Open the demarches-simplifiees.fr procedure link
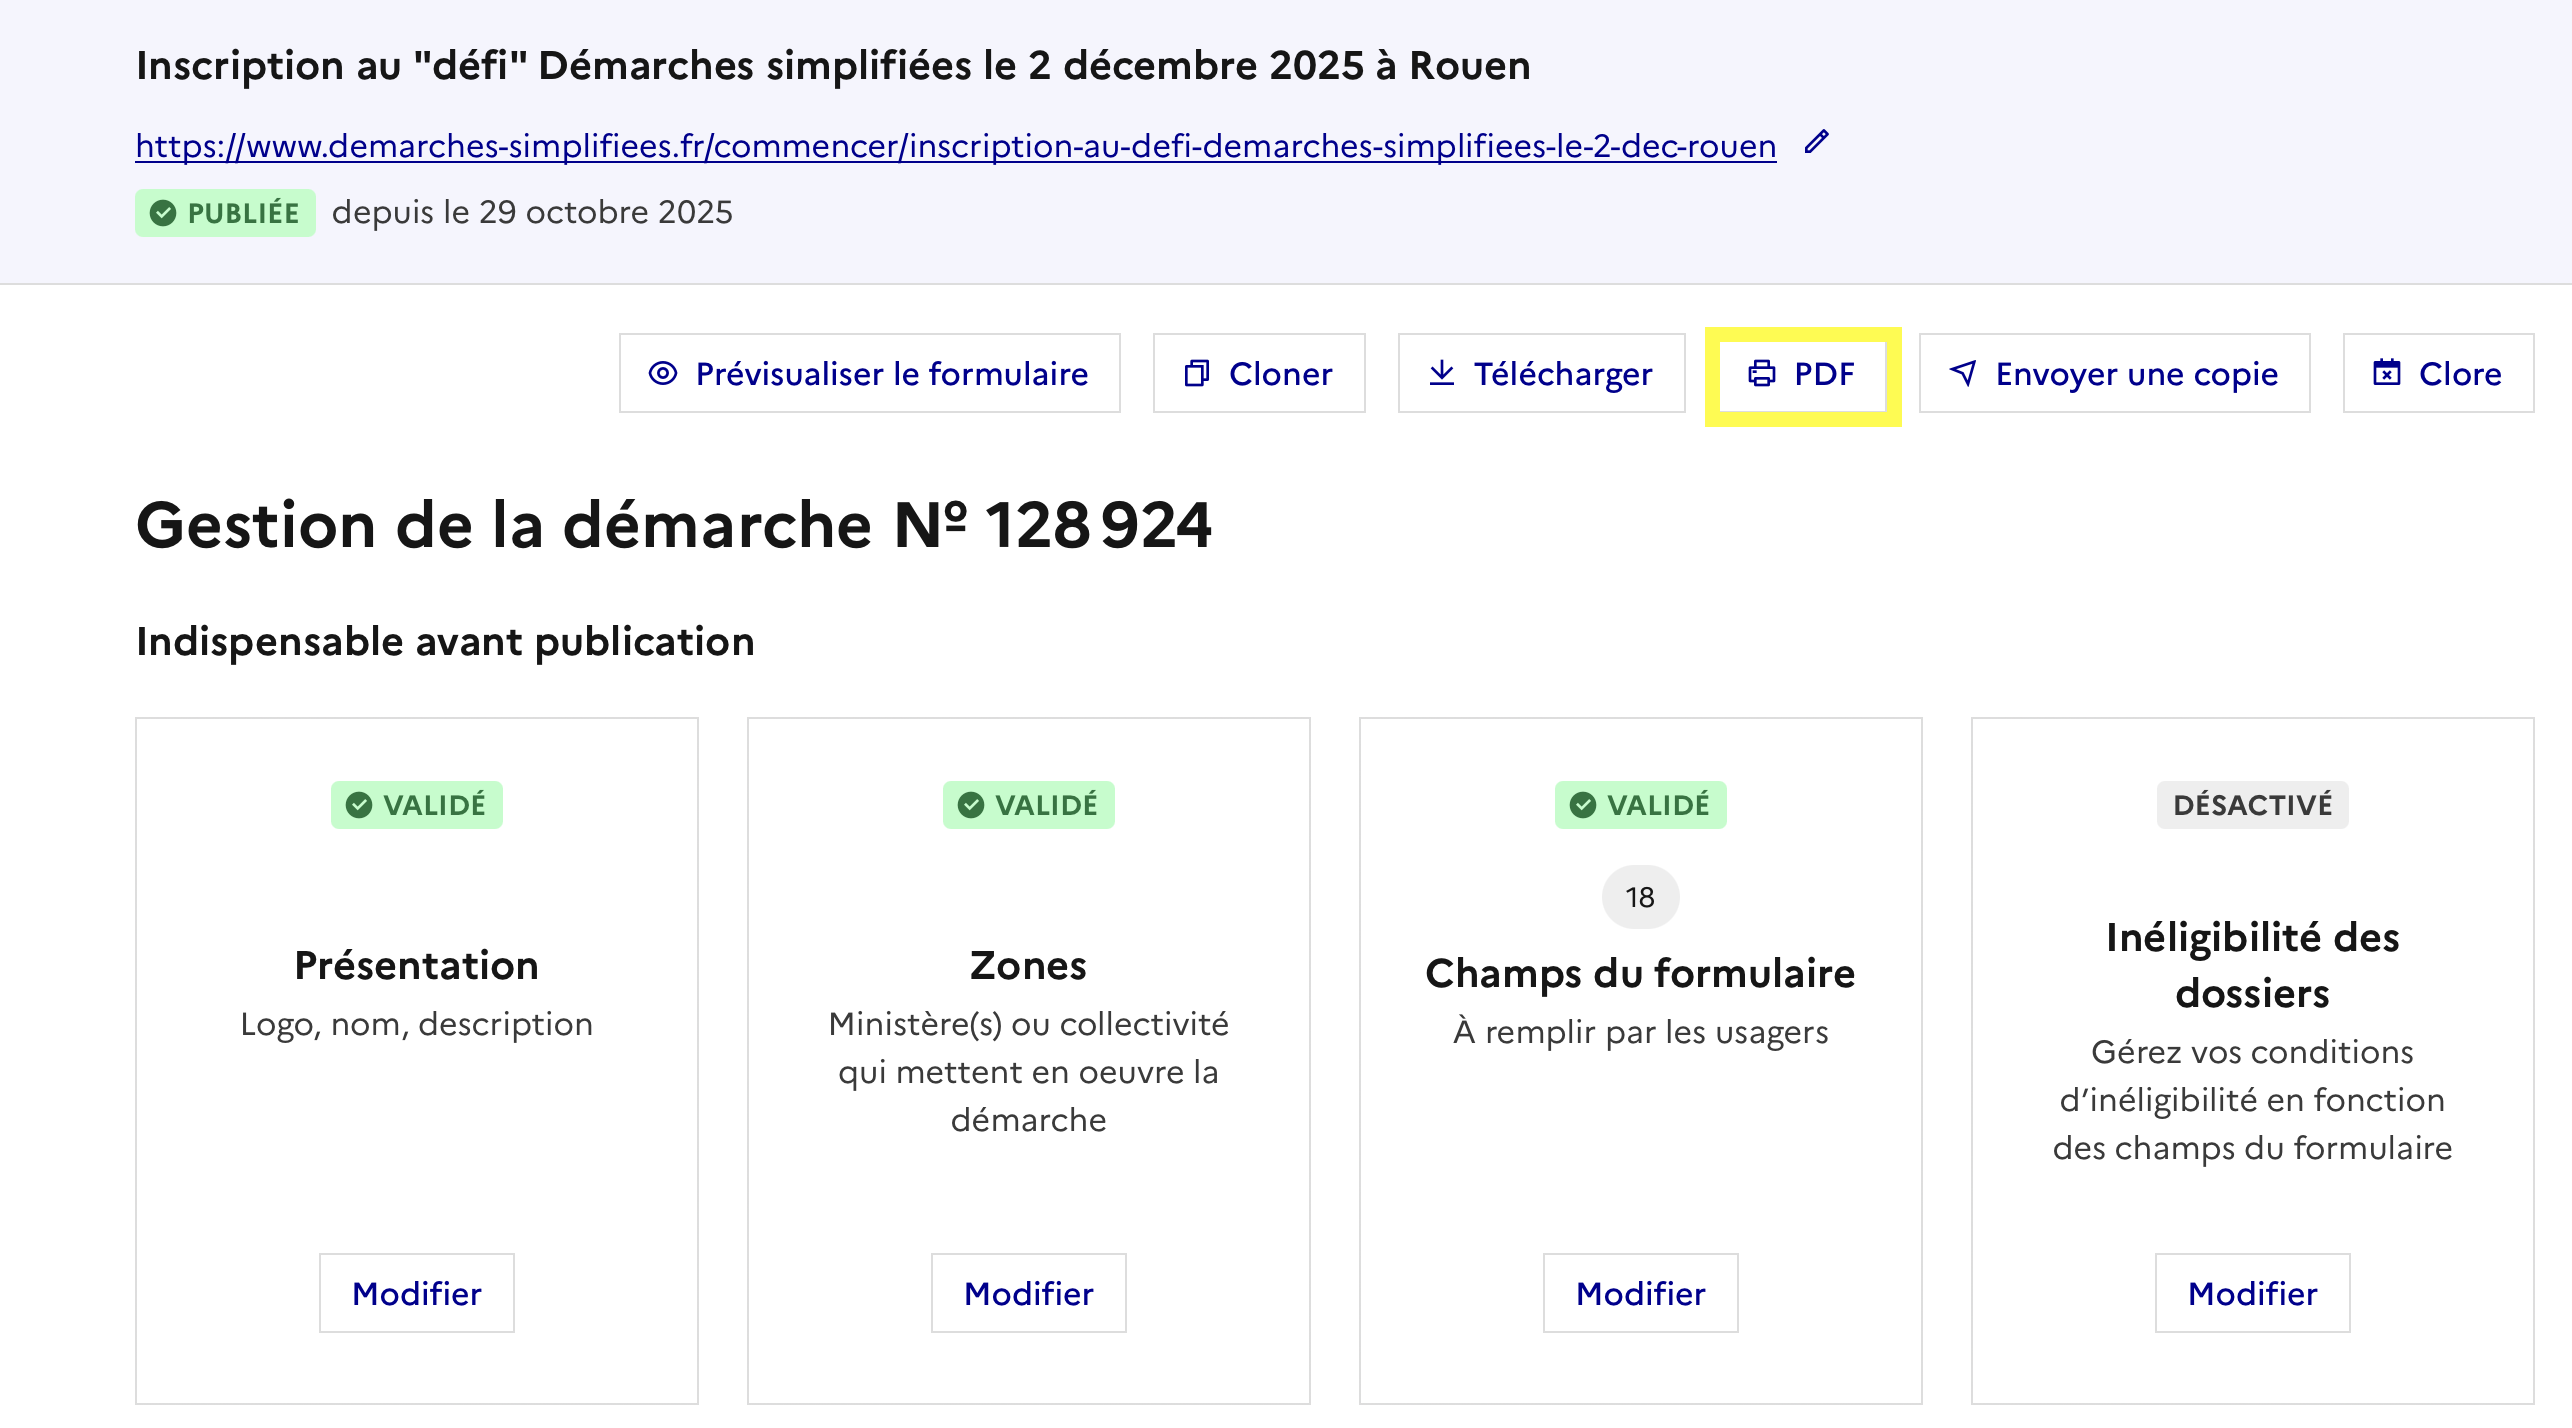 point(955,146)
